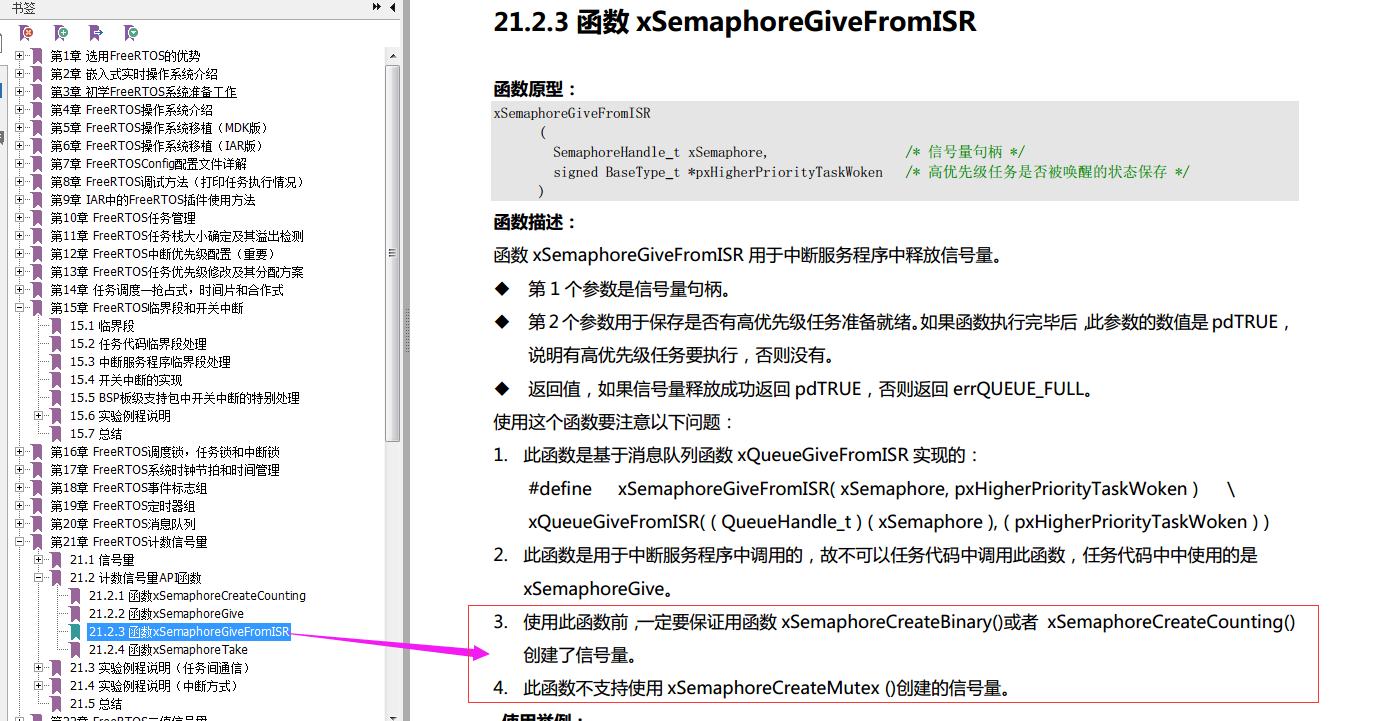Click the code line SemaphoreHandle_t xSemaphore,
1385x721 pixels.
click(660, 153)
